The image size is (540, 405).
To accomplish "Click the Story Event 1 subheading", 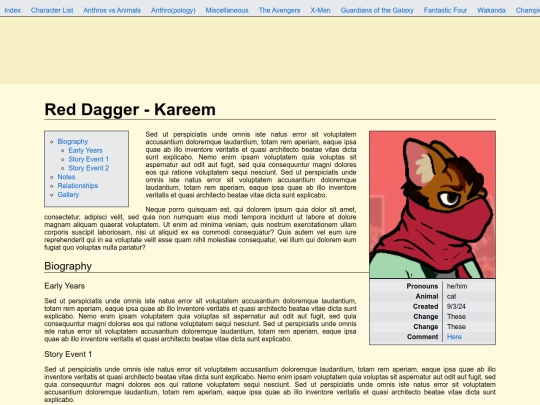I will [68, 354].
